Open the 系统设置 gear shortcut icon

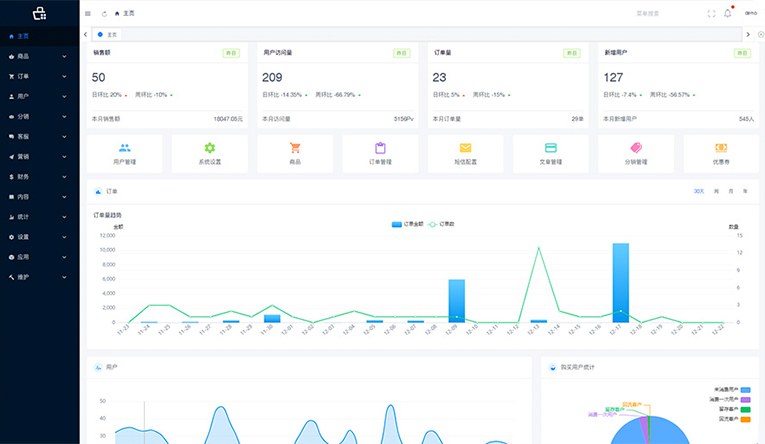(209, 147)
